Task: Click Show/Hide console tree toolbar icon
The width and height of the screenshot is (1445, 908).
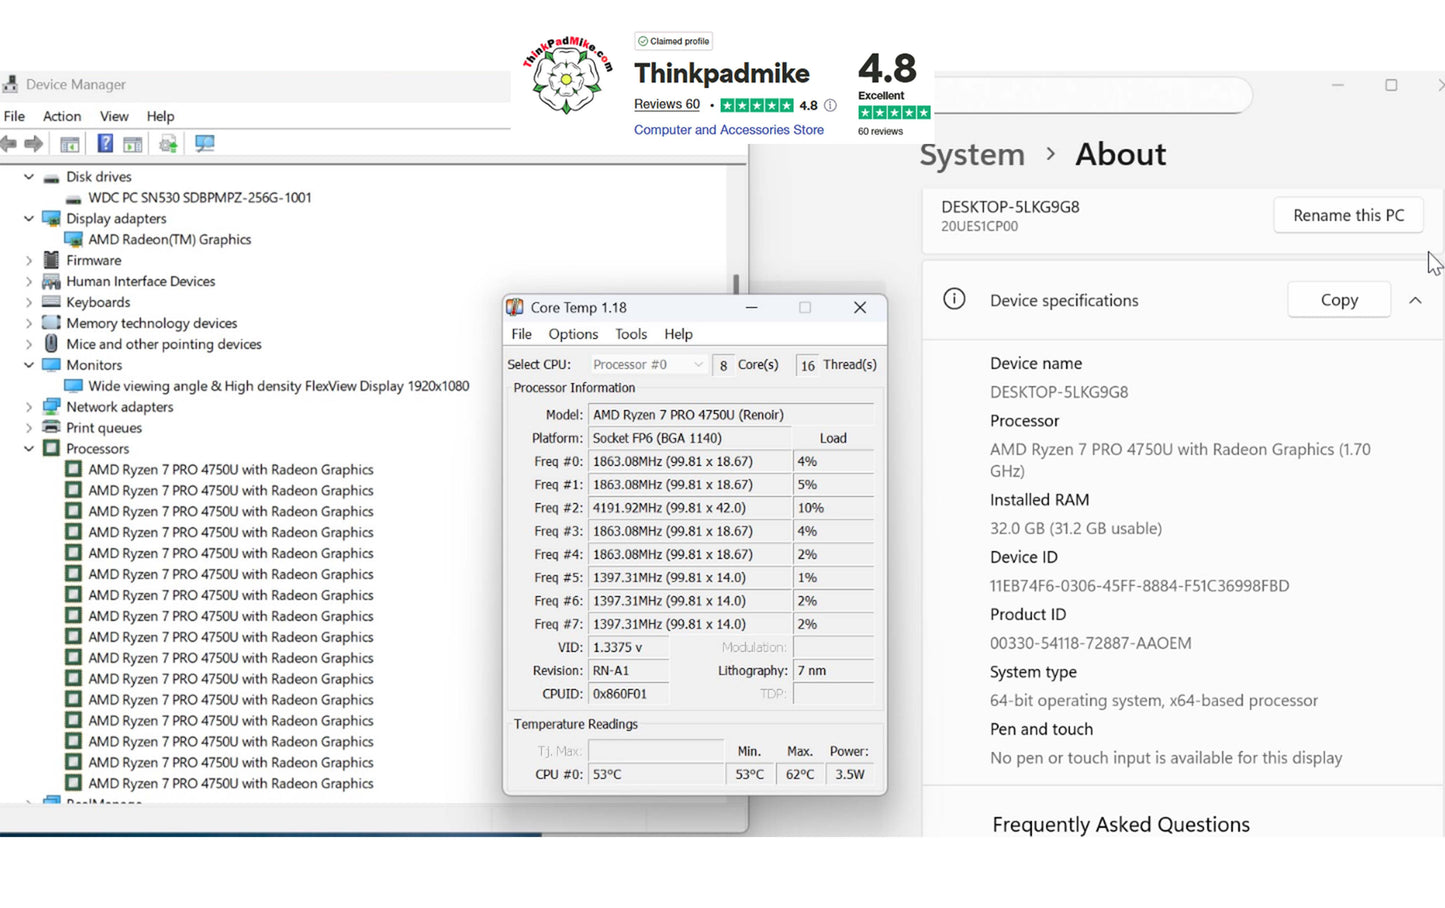Action: point(70,144)
